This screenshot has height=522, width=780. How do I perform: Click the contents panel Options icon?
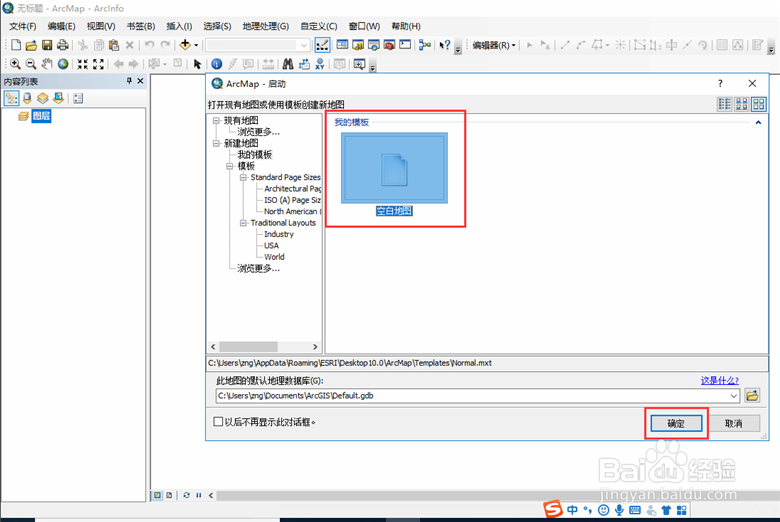pyautogui.click(x=78, y=99)
